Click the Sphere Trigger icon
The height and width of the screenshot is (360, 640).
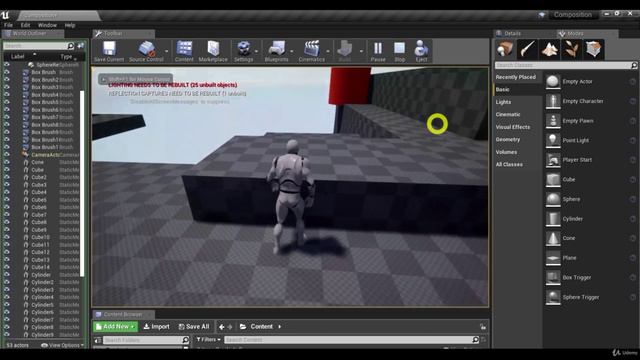[553, 297]
